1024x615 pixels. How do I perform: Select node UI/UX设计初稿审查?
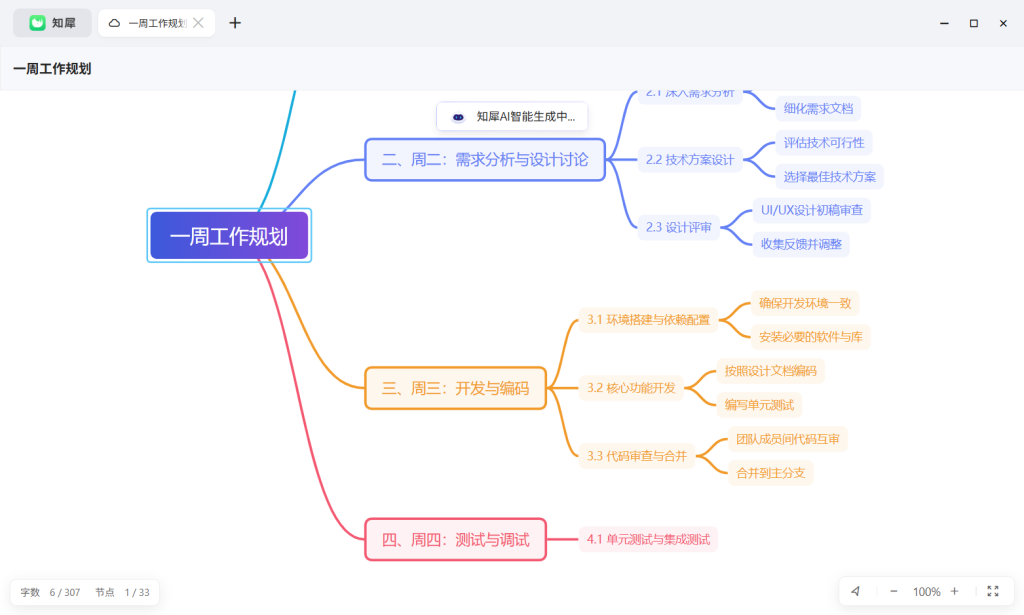pos(812,210)
